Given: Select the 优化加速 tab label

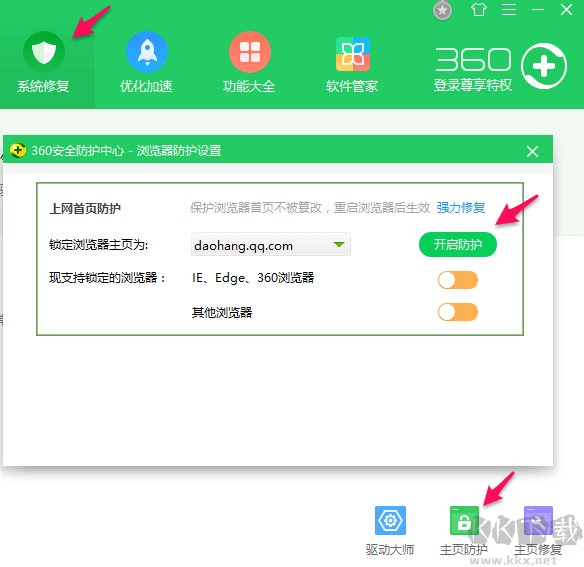Looking at the screenshot, I should click(x=146, y=86).
